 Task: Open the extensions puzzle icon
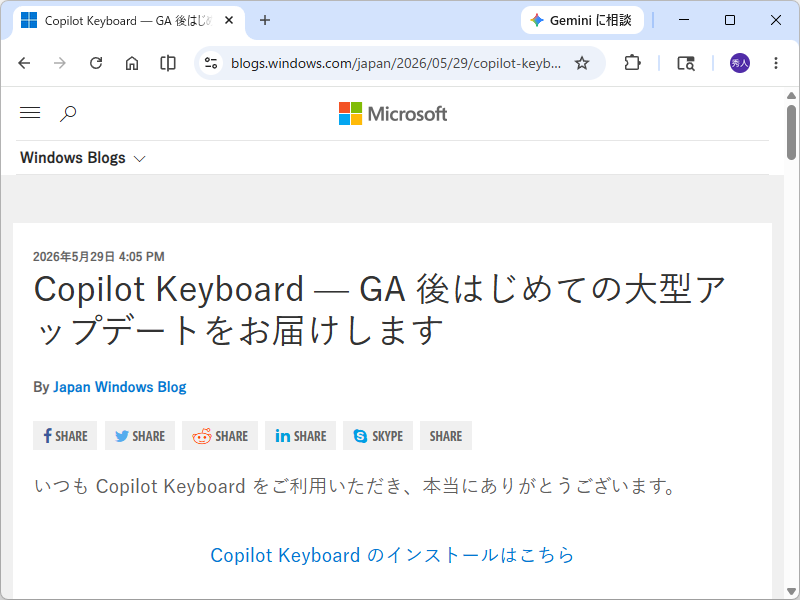point(632,63)
